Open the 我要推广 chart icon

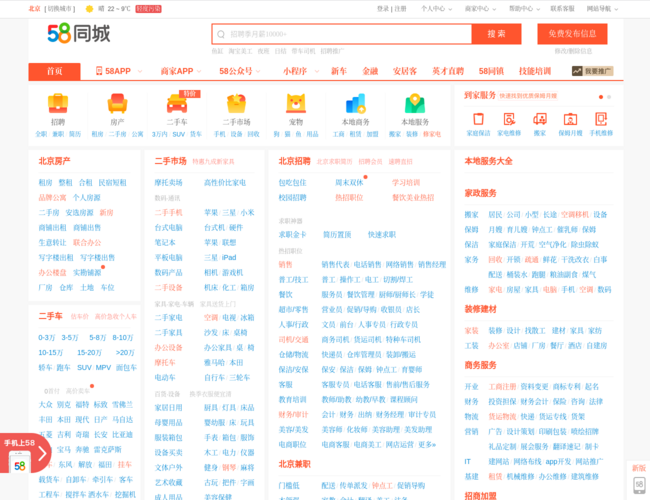pos(577,71)
